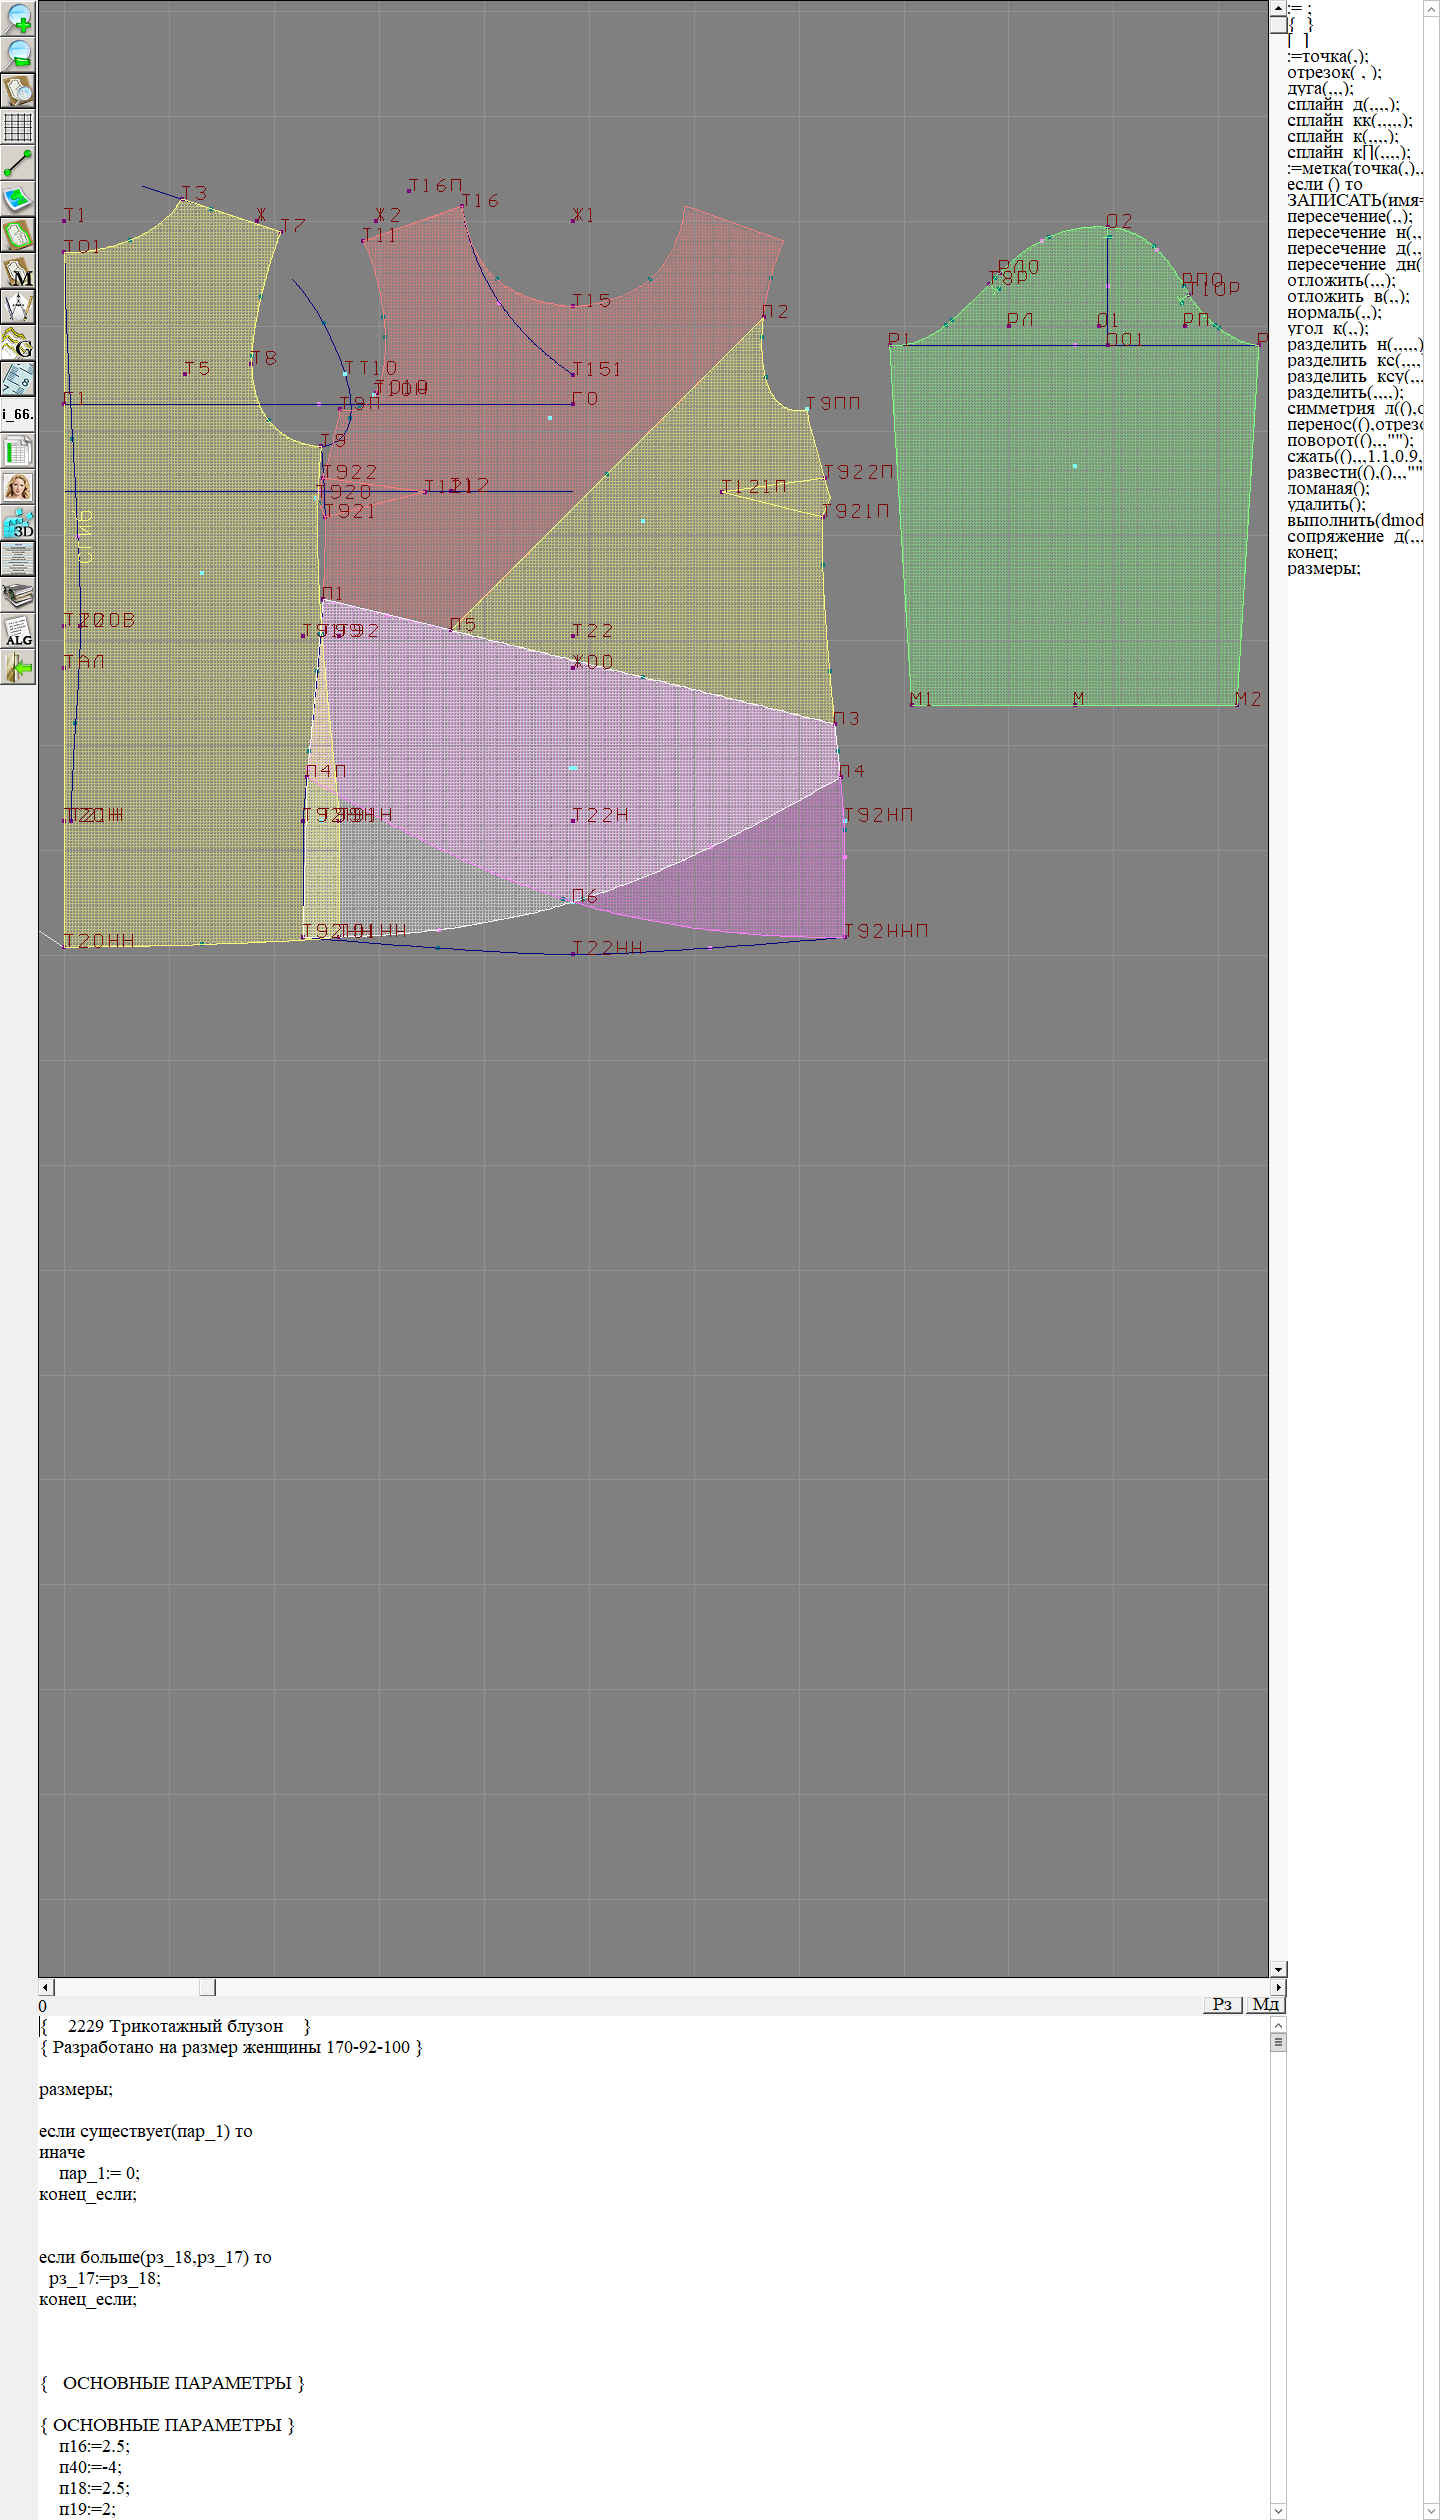Click the woman's face portrait icon

pyautogui.click(x=18, y=487)
